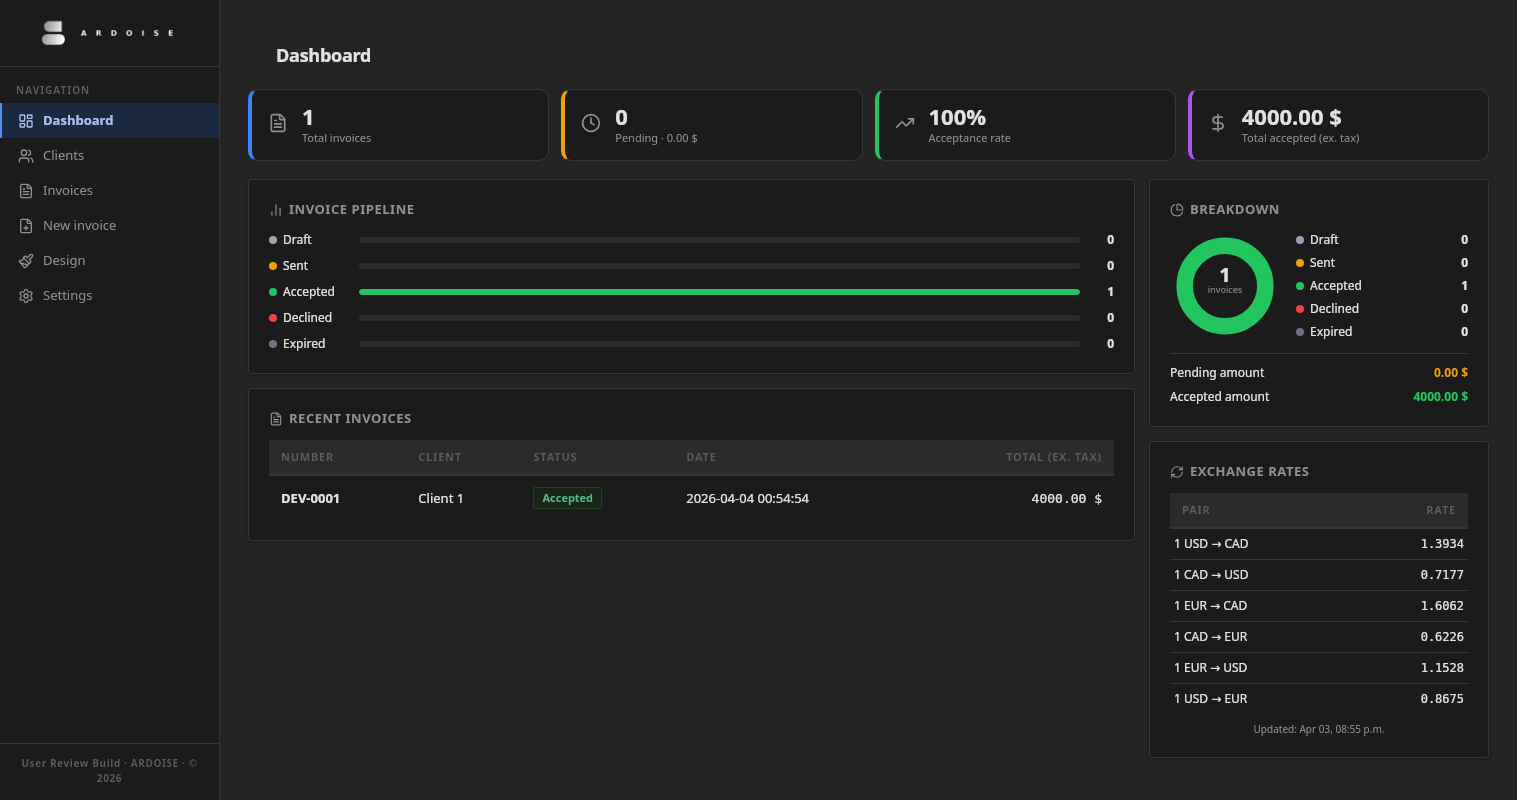The height and width of the screenshot is (800, 1517).
Task: Click the PAIR column header in Exchange Rates
Action: pyautogui.click(x=1196, y=510)
